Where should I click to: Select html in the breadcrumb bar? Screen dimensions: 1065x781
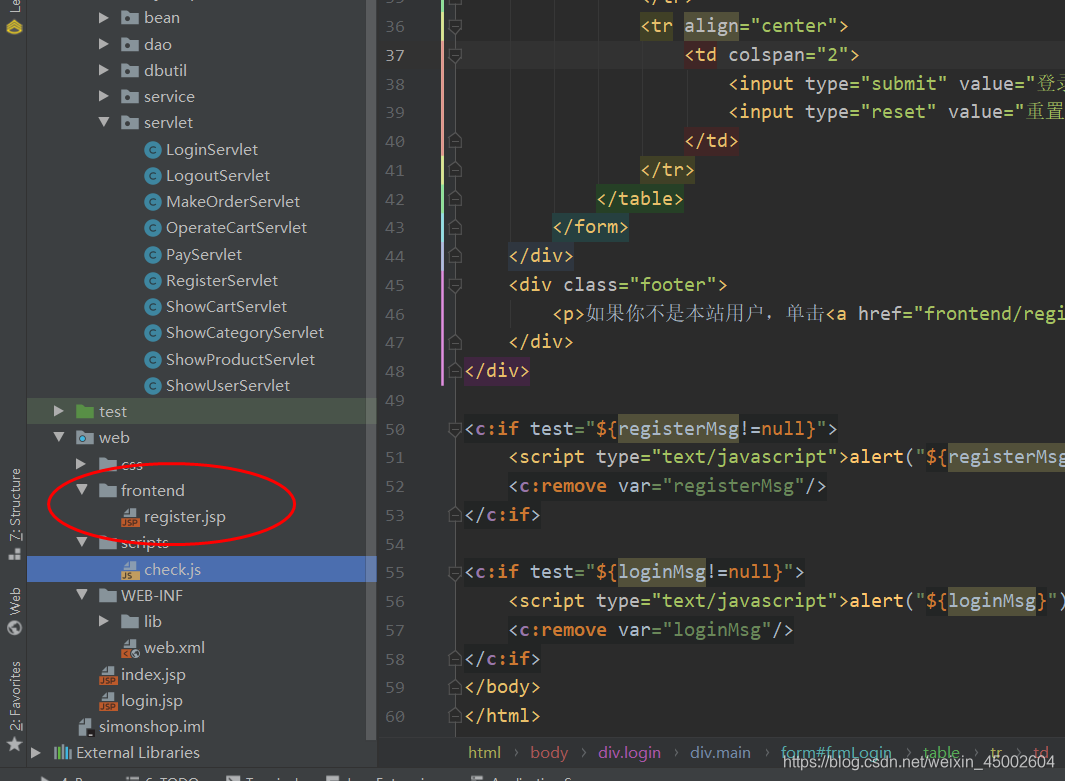[x=484, y=752]
